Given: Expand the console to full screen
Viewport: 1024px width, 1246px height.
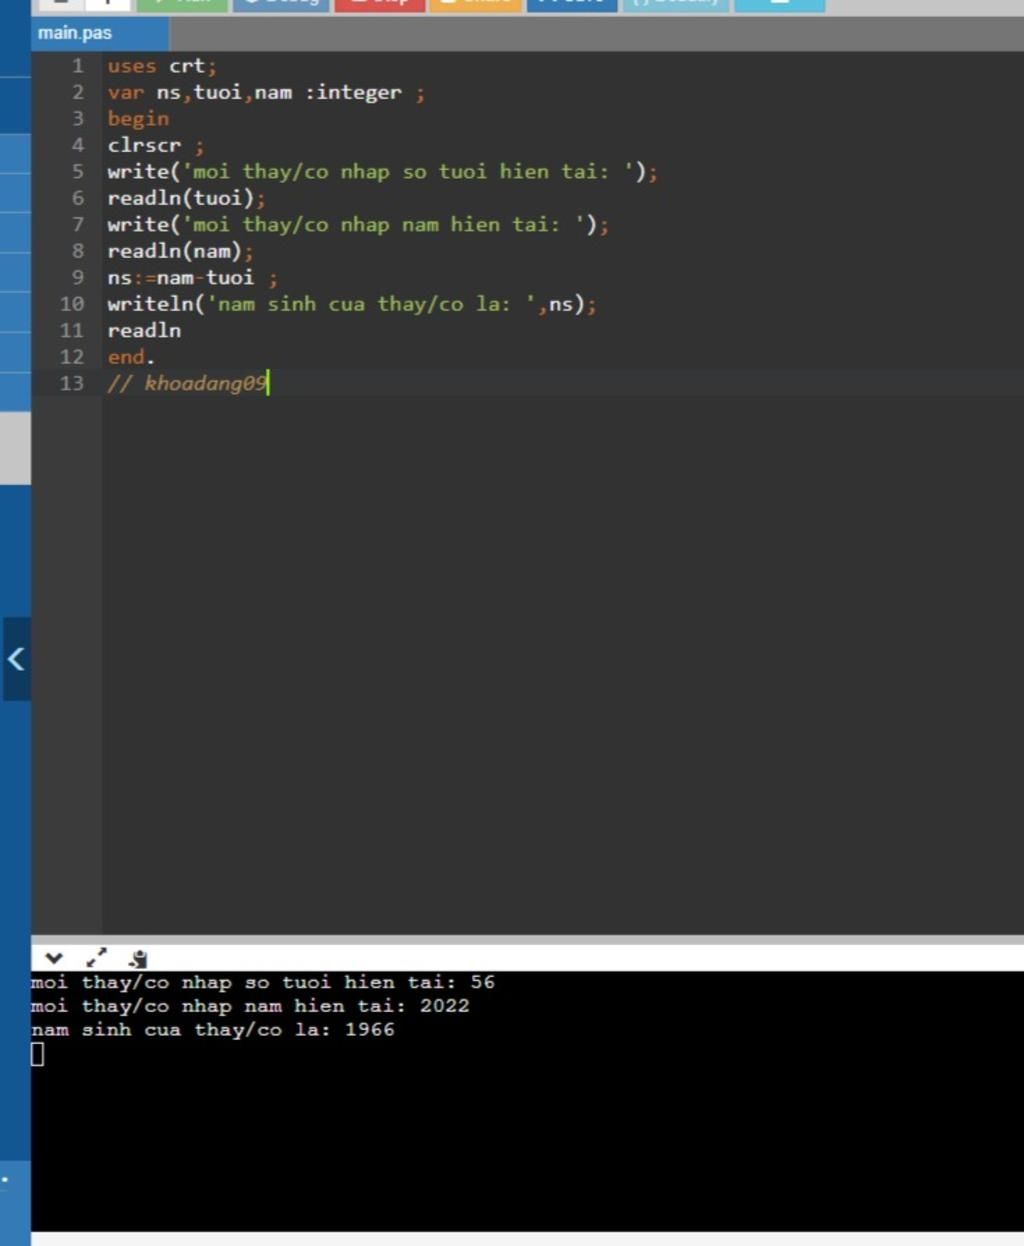Looking at the screenshot, I should (x=96, y=958).
